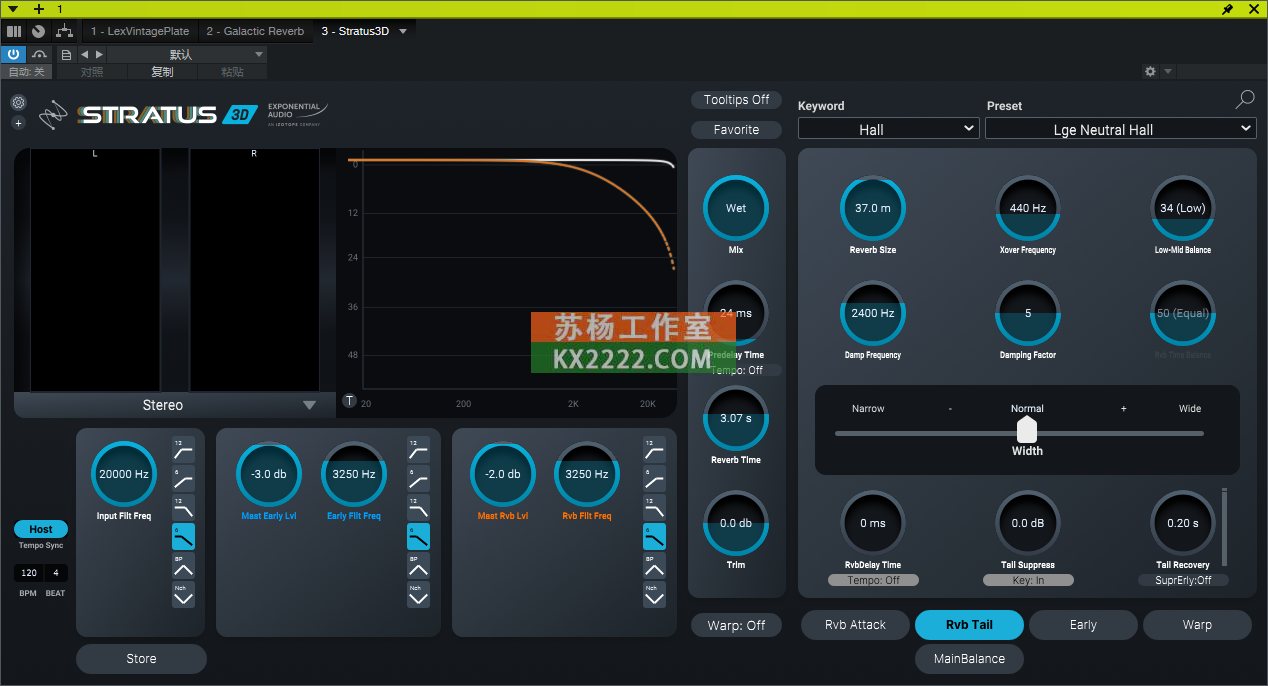1268x686 pixels.
Task: Switch to 2 - Galactic Reverb tab
Action: pyautogui.click(x=255, y=31)
